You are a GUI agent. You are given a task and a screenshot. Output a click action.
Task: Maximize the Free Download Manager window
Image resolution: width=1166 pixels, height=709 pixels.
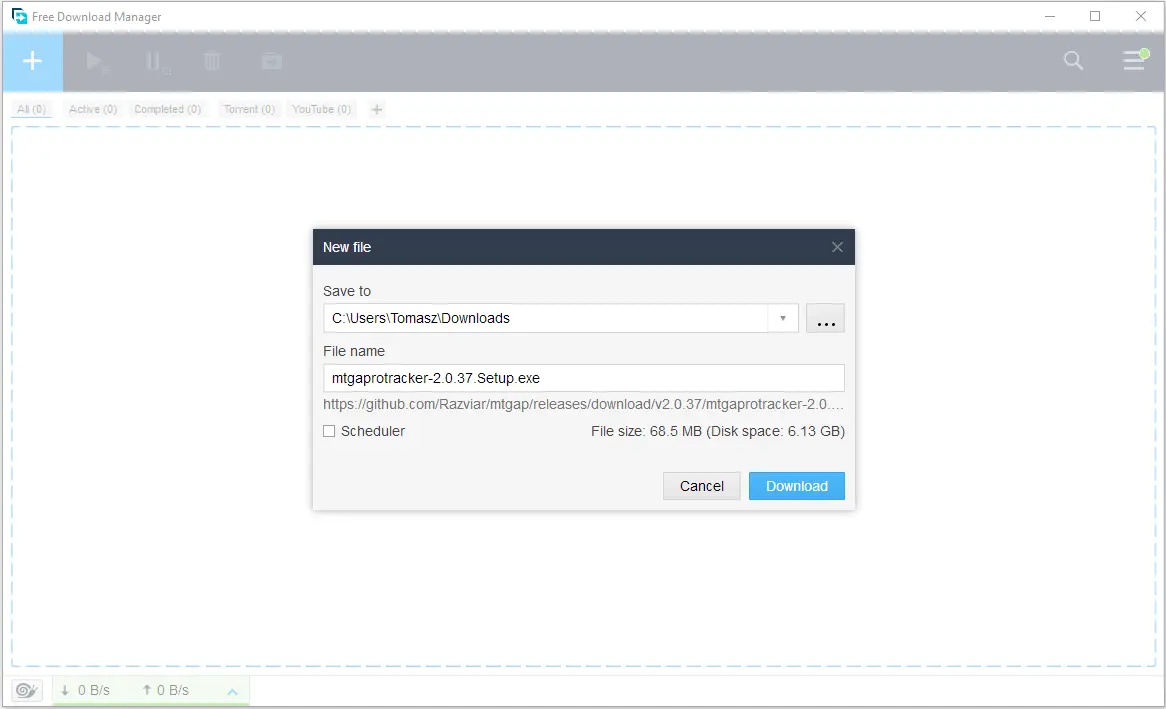[1095, 16]
